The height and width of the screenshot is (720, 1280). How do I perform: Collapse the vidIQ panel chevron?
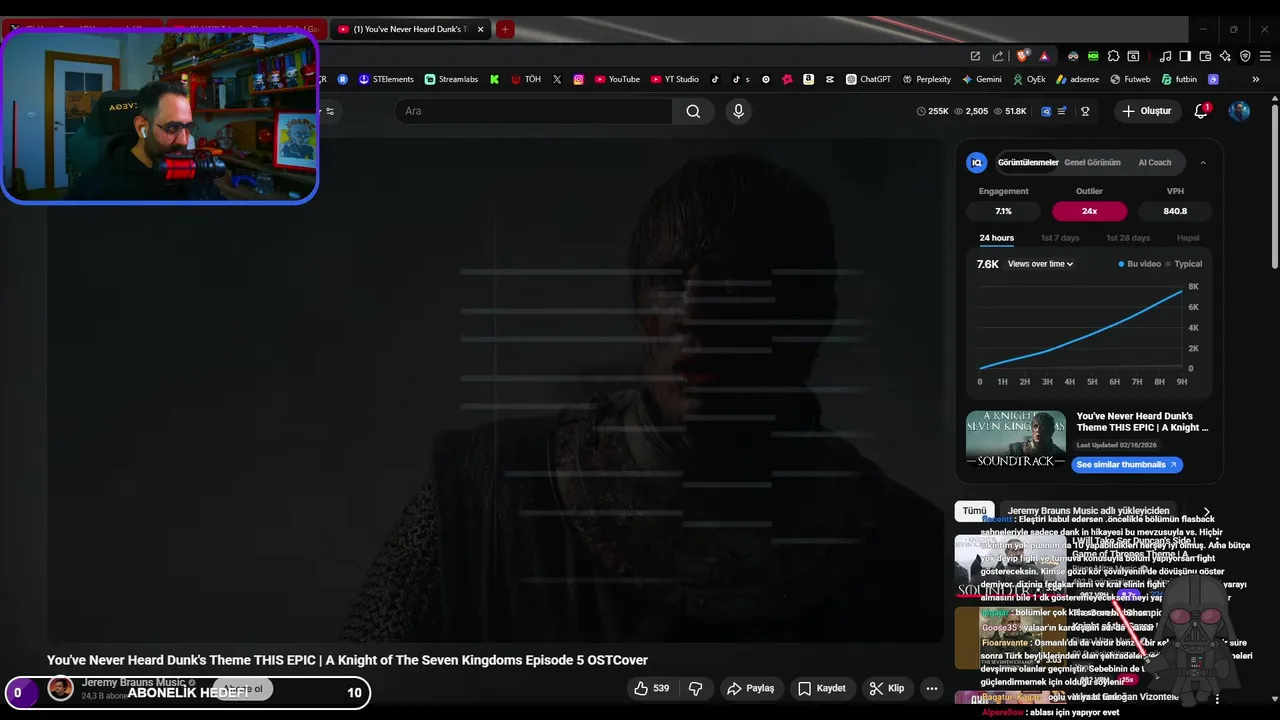[x=1203, y=163]
